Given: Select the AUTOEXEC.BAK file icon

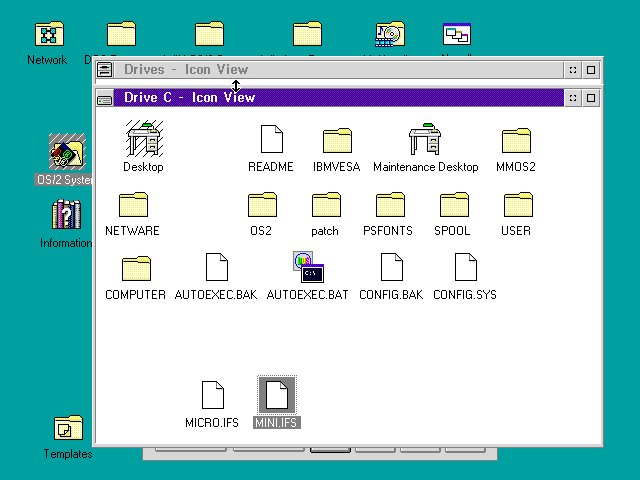Looking at the screenshot, I should (x=217, y=267).
